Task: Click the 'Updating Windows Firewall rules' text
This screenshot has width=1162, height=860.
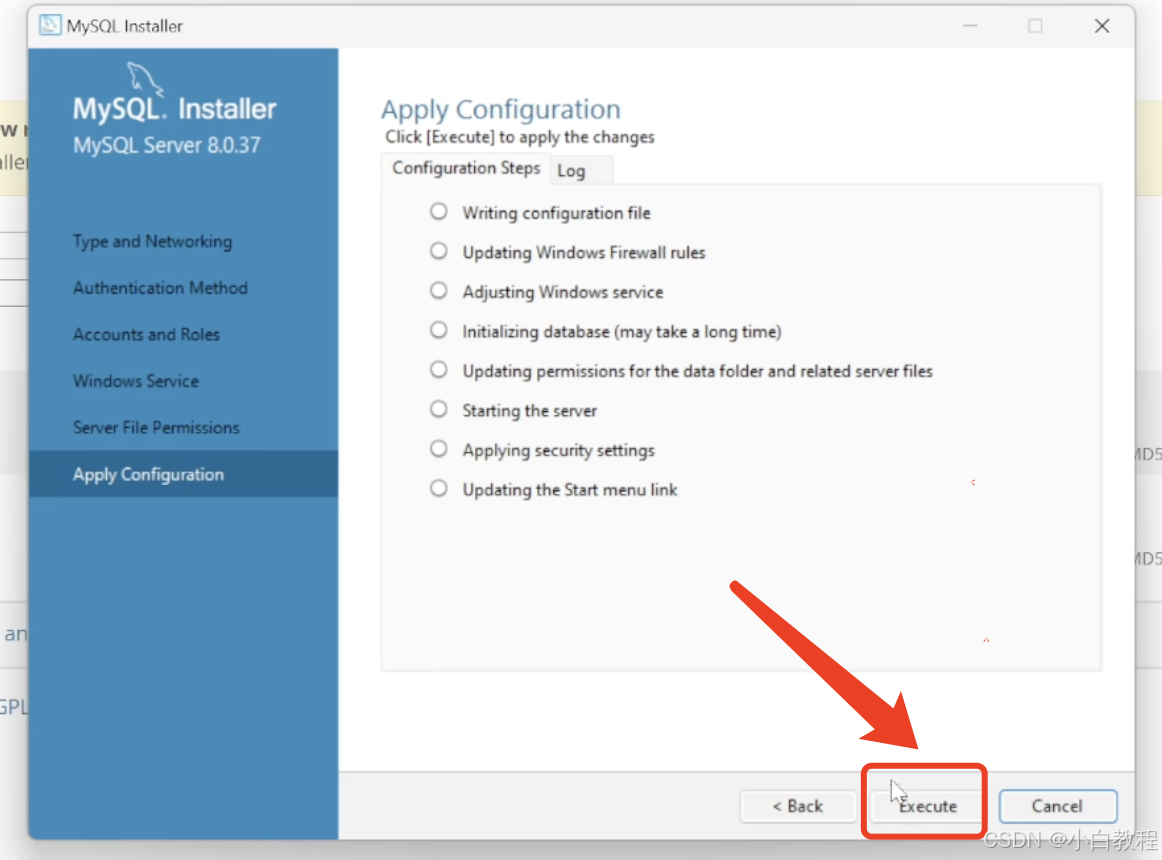Action: [x=584, y=253]
